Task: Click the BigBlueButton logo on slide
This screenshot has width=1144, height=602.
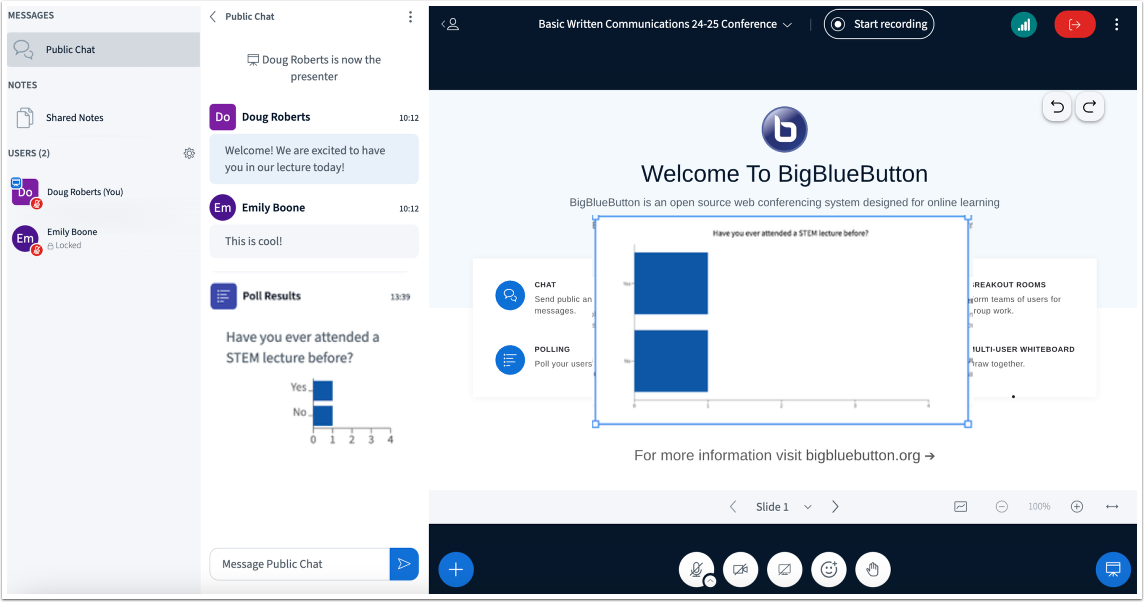Action: [x=784, y=130]
